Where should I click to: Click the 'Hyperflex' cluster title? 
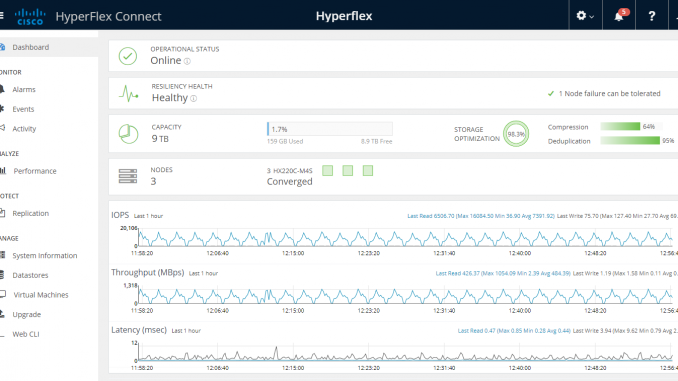point(344,16)
